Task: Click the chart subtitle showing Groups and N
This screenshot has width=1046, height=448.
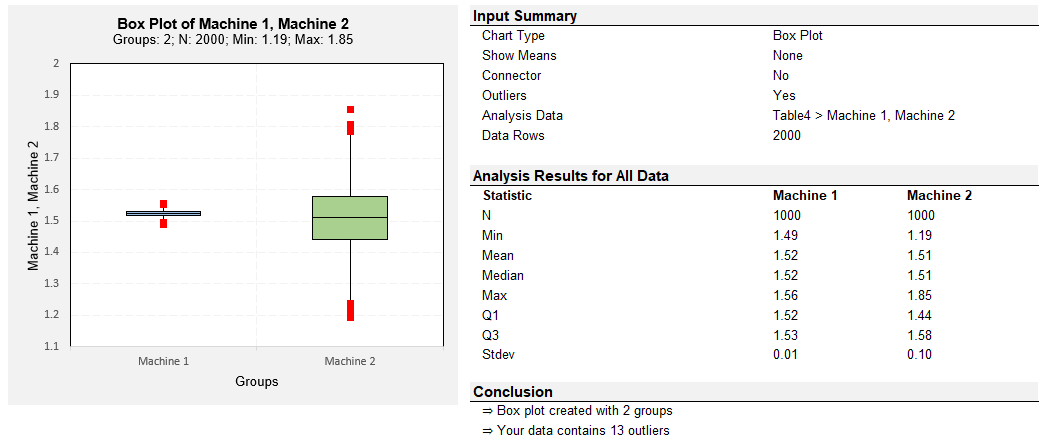Action: [x=233, y=39]
